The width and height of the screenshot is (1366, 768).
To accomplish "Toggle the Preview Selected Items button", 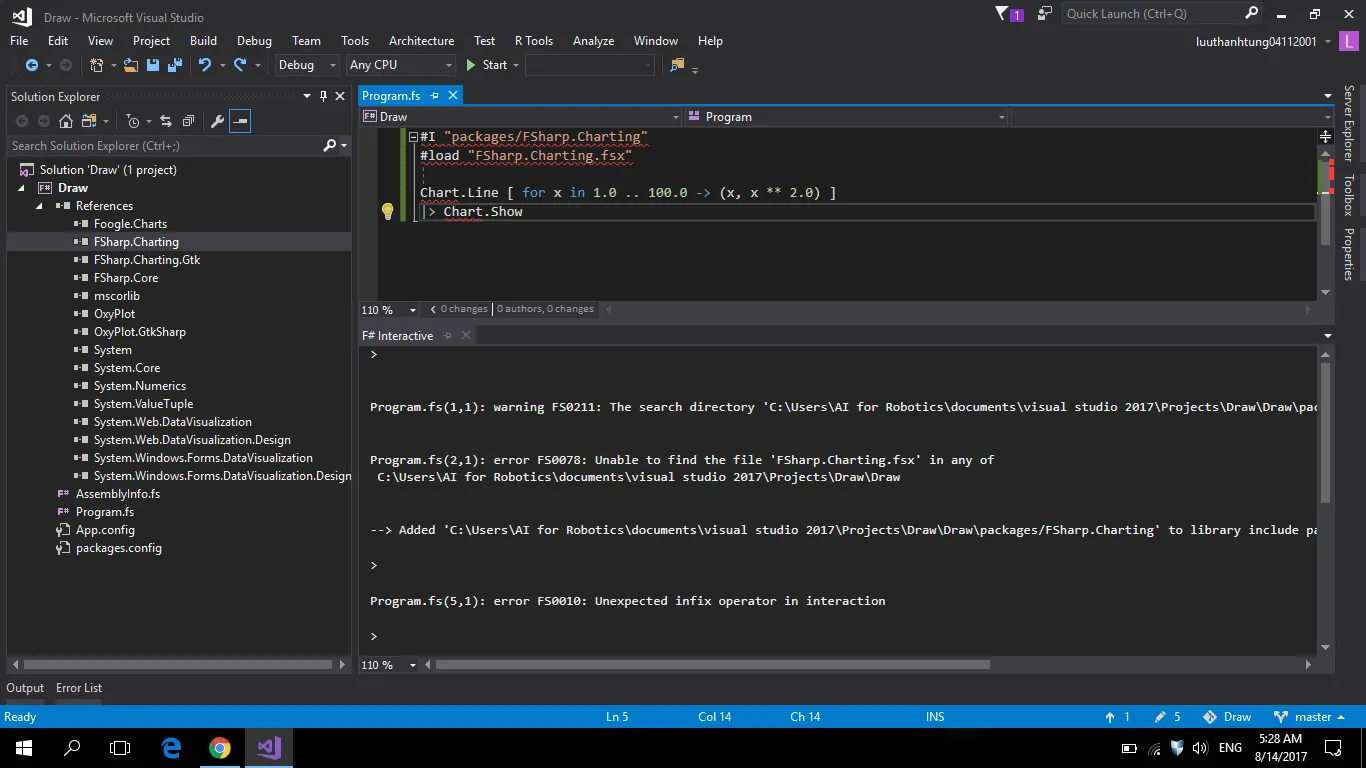I will click(240, 121).
